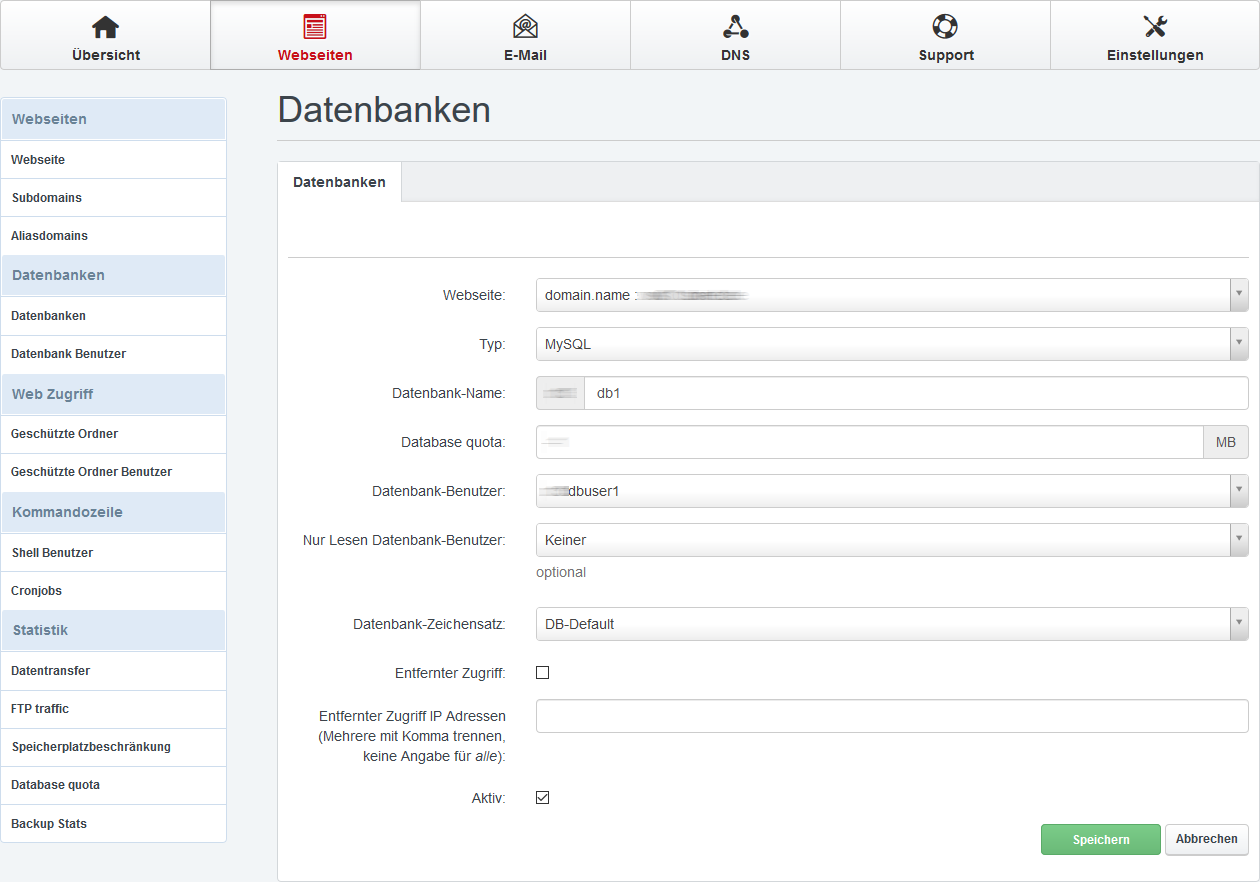Open Datenbank Benutzer in sidebar
This screenshot has width=1260, height=882.
coord(69,354)
